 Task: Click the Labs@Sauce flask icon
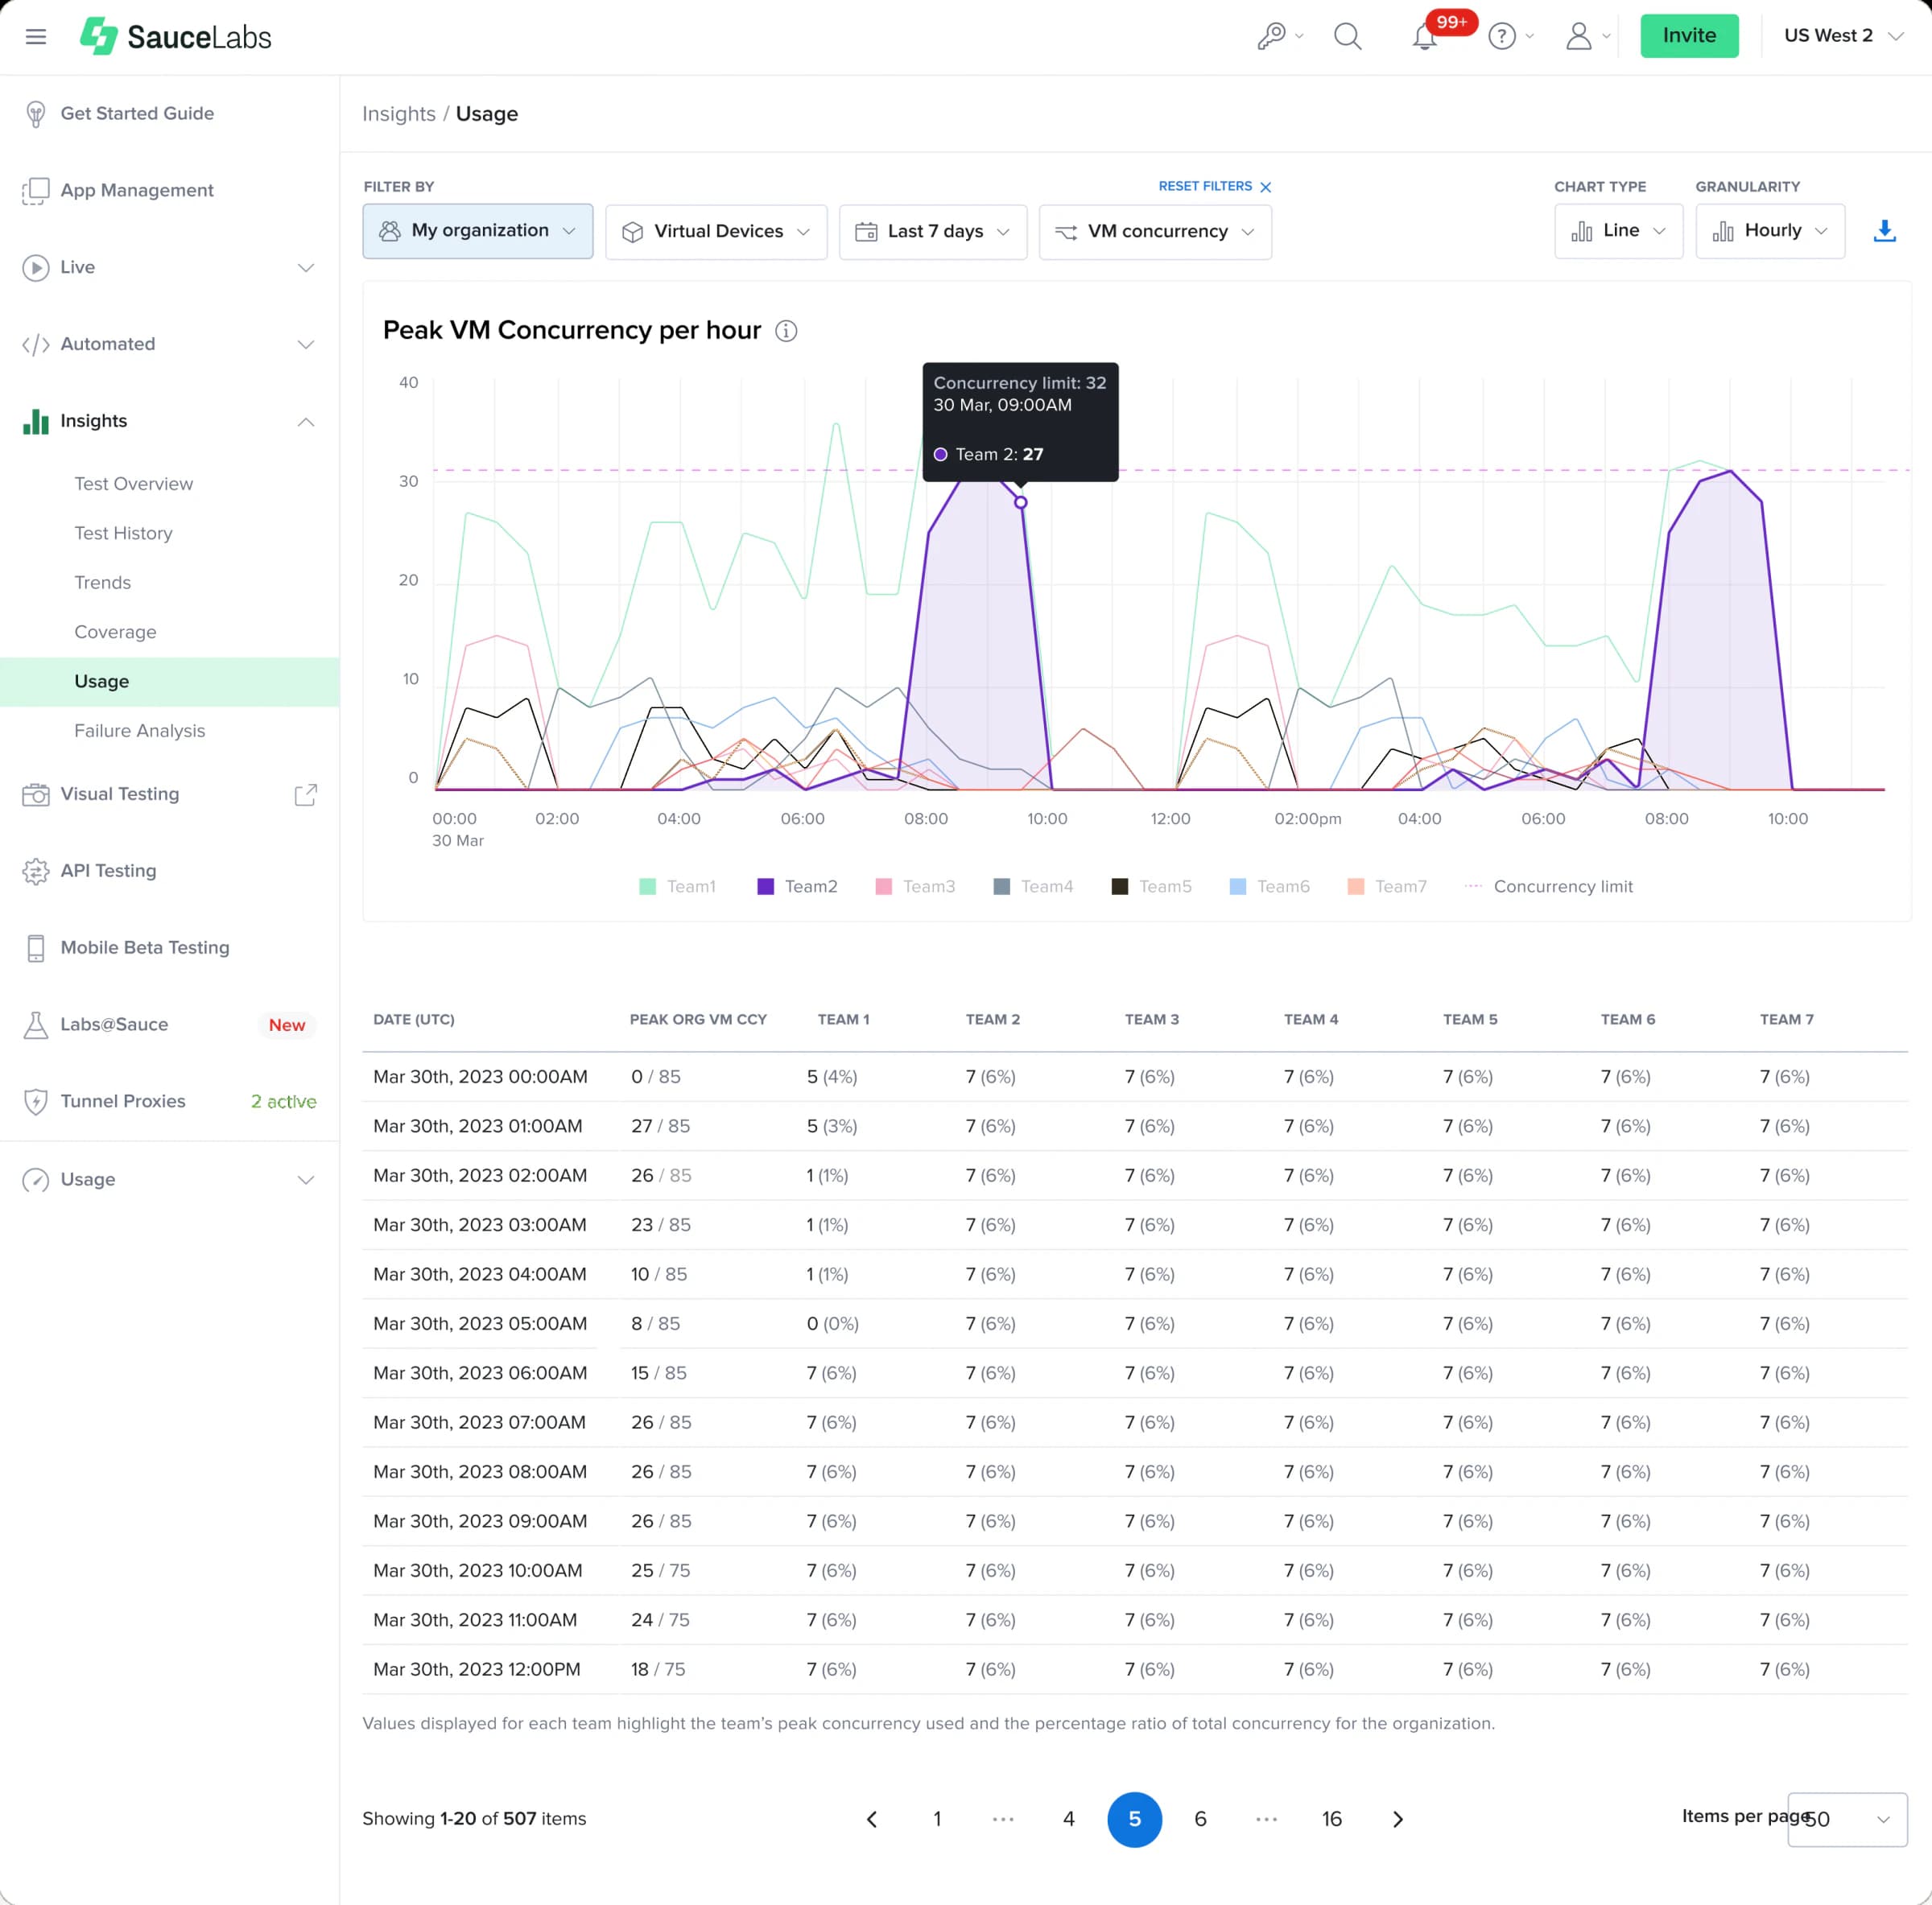(36, 1025)
